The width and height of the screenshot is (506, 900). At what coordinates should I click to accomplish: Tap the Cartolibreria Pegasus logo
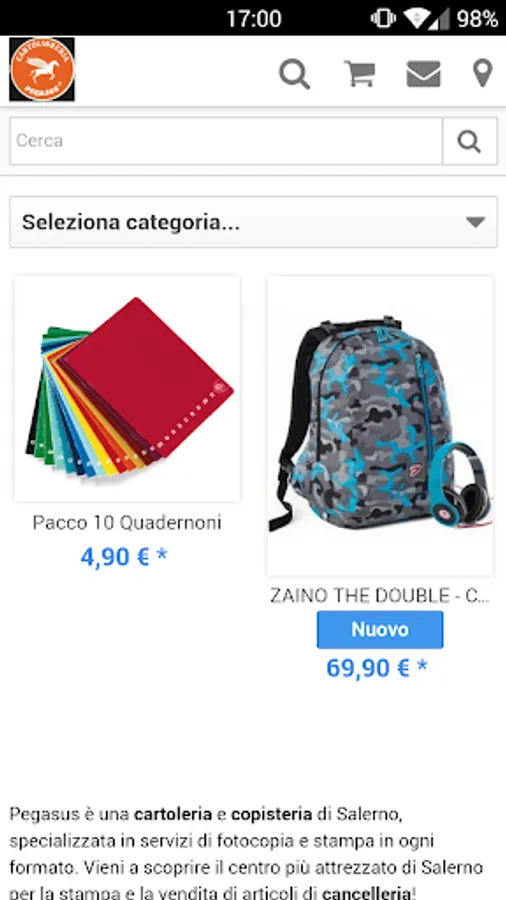[x=42, y=69]
